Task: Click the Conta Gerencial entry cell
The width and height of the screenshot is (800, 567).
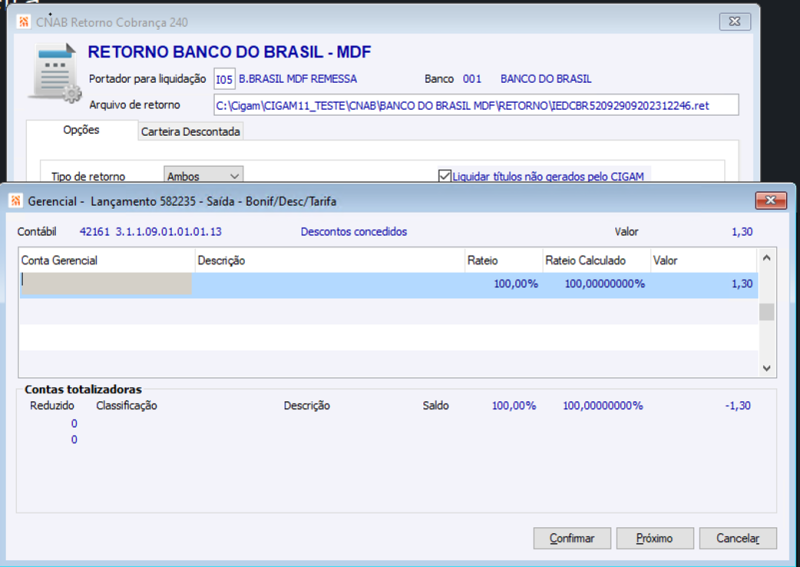Action: 106,284
